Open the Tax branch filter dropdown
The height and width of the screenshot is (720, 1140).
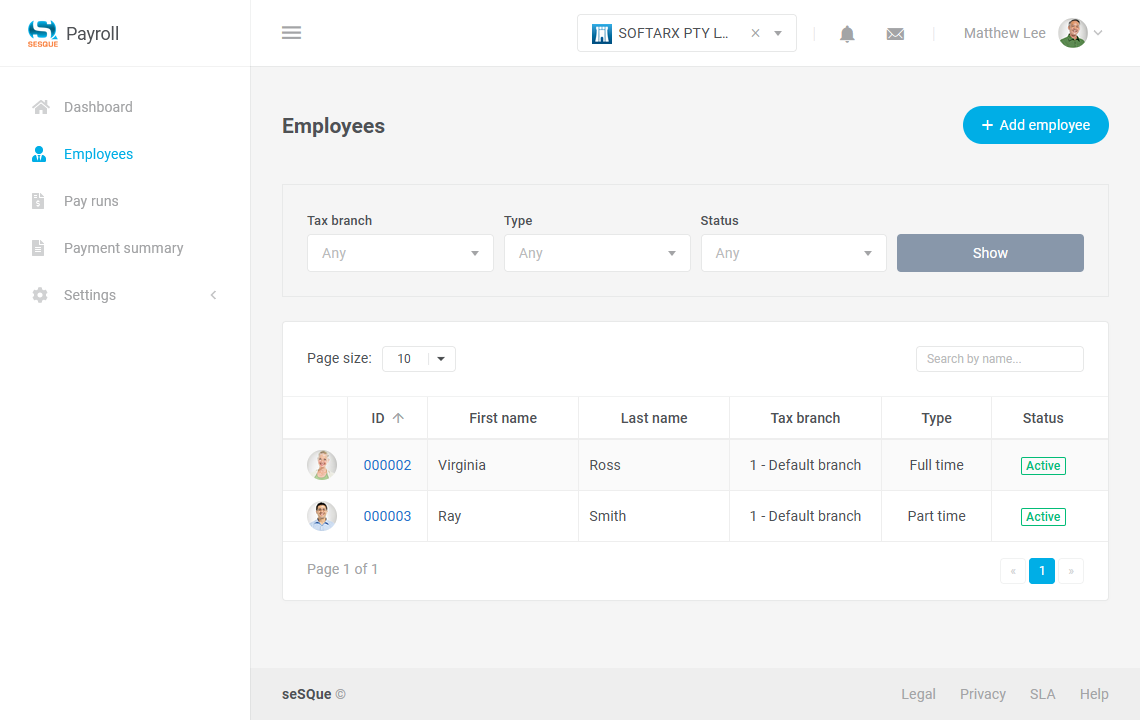400,253
